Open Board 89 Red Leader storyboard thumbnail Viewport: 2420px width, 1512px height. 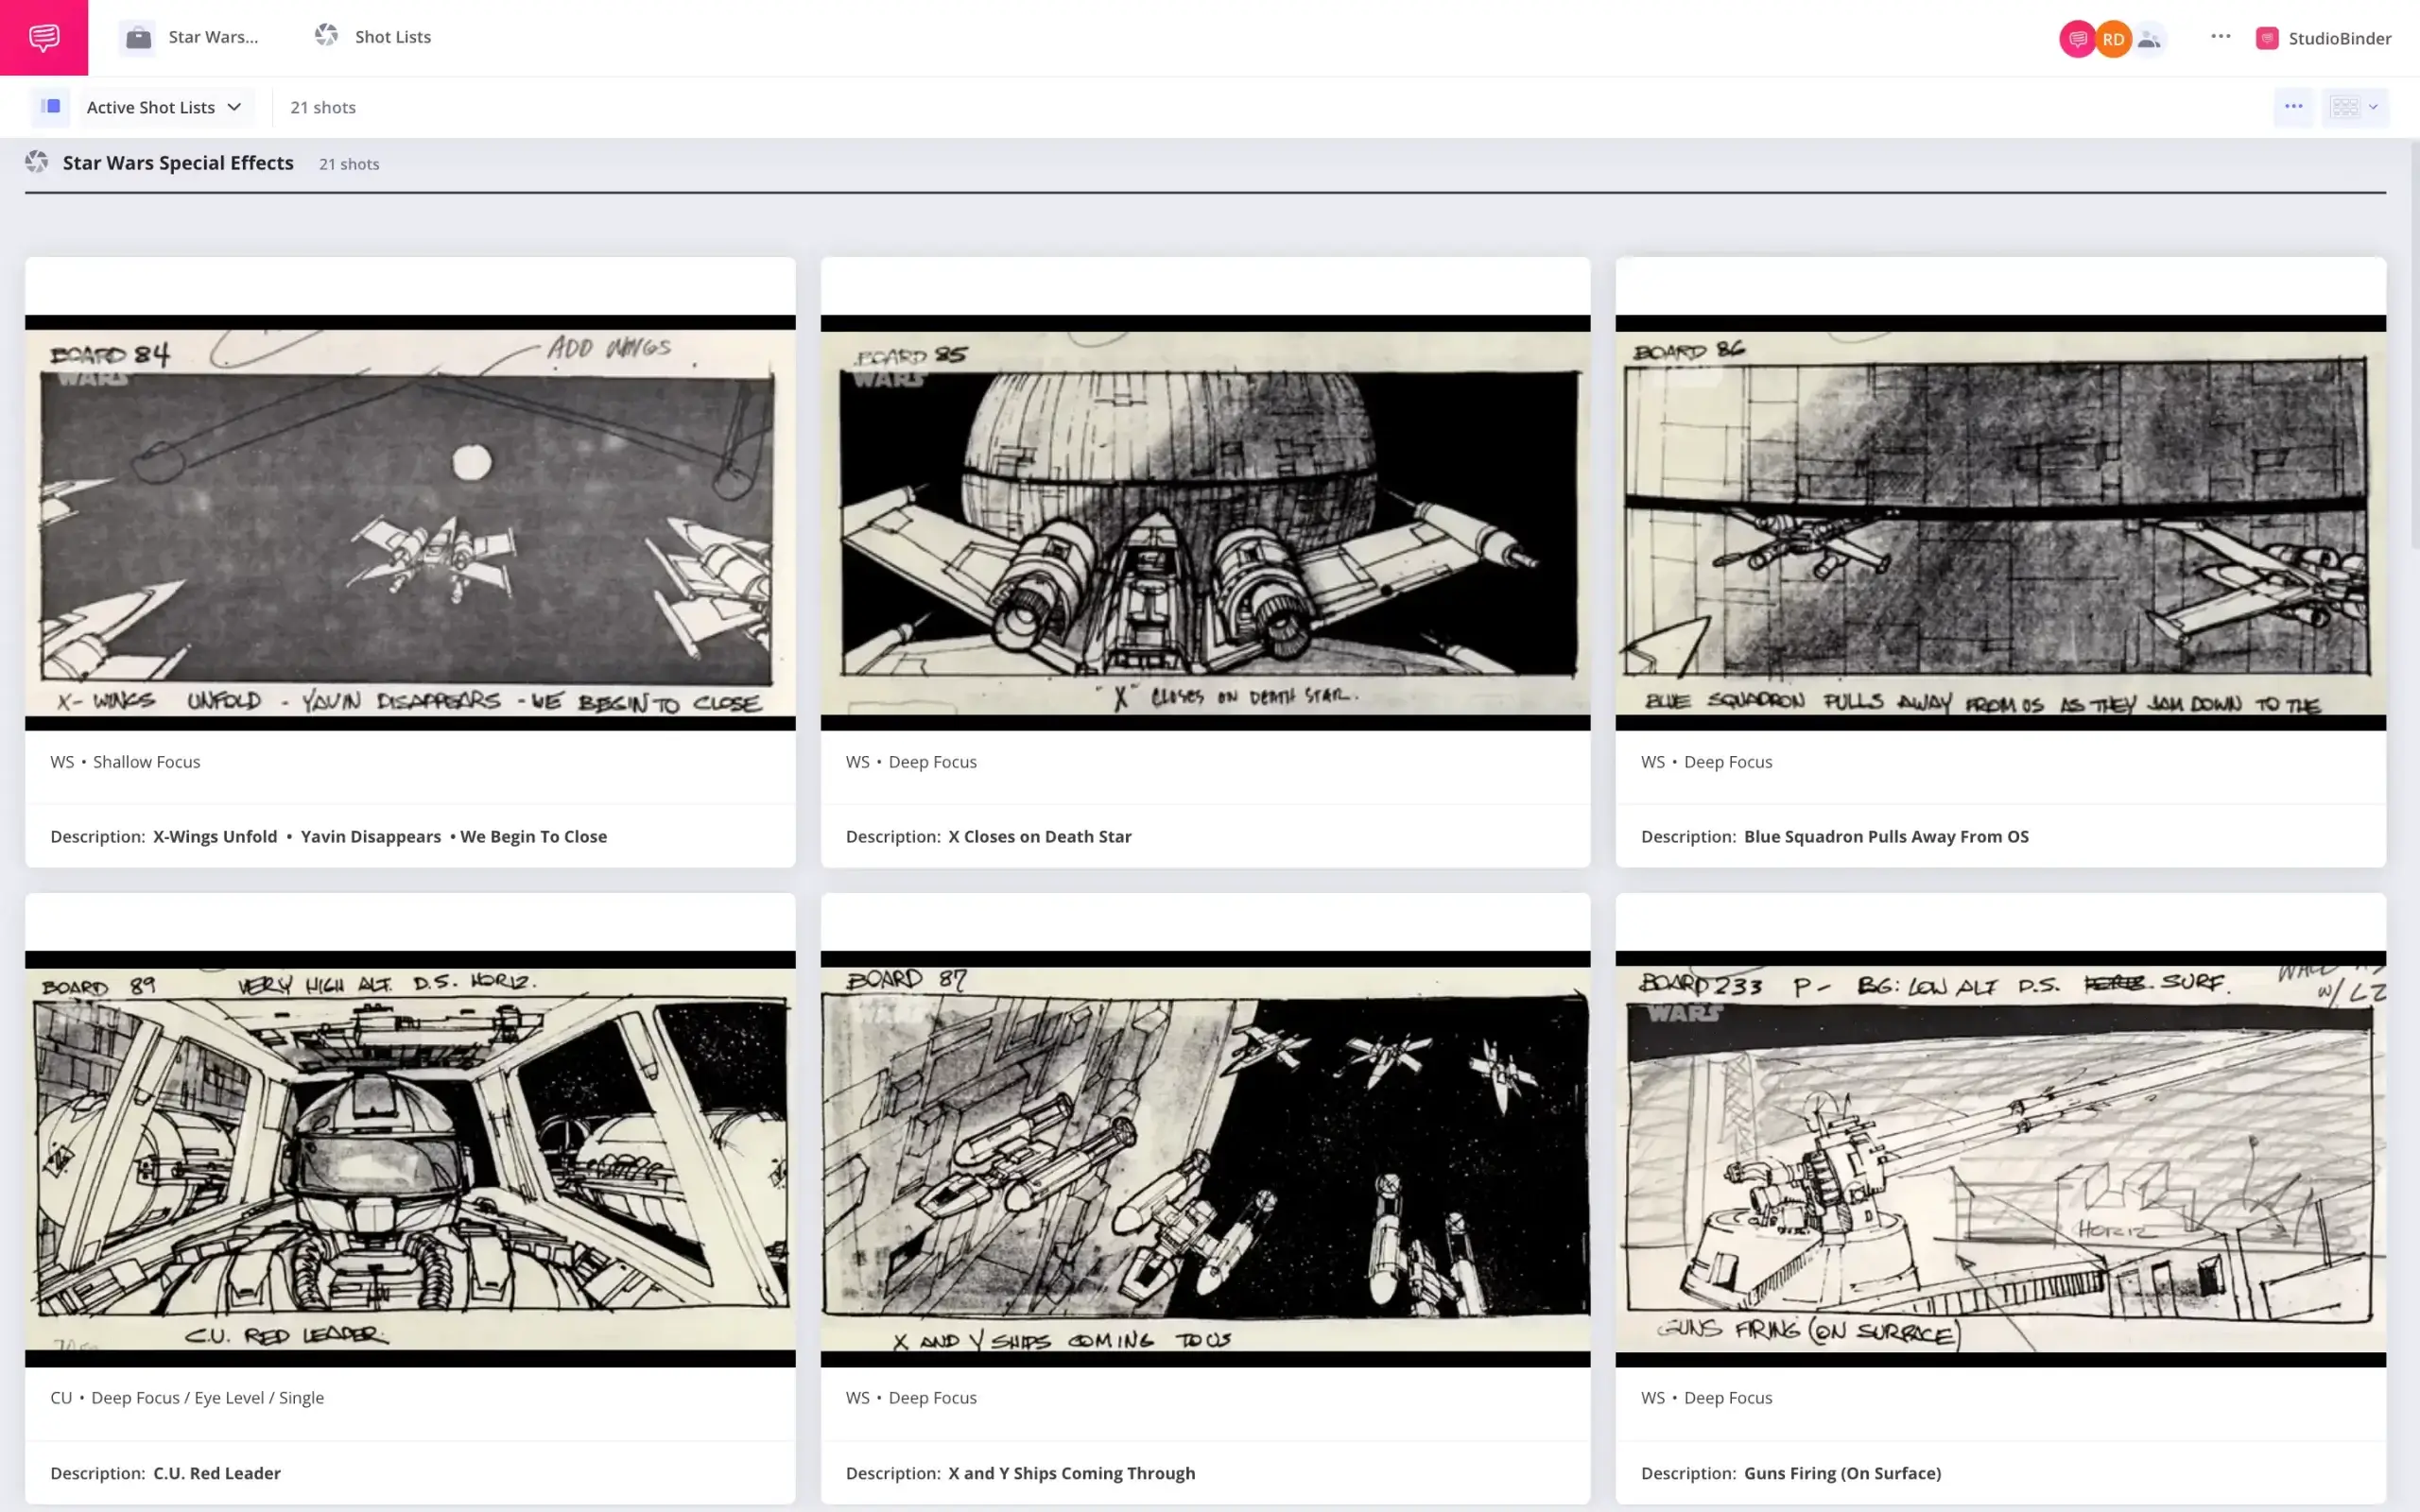410,1158
